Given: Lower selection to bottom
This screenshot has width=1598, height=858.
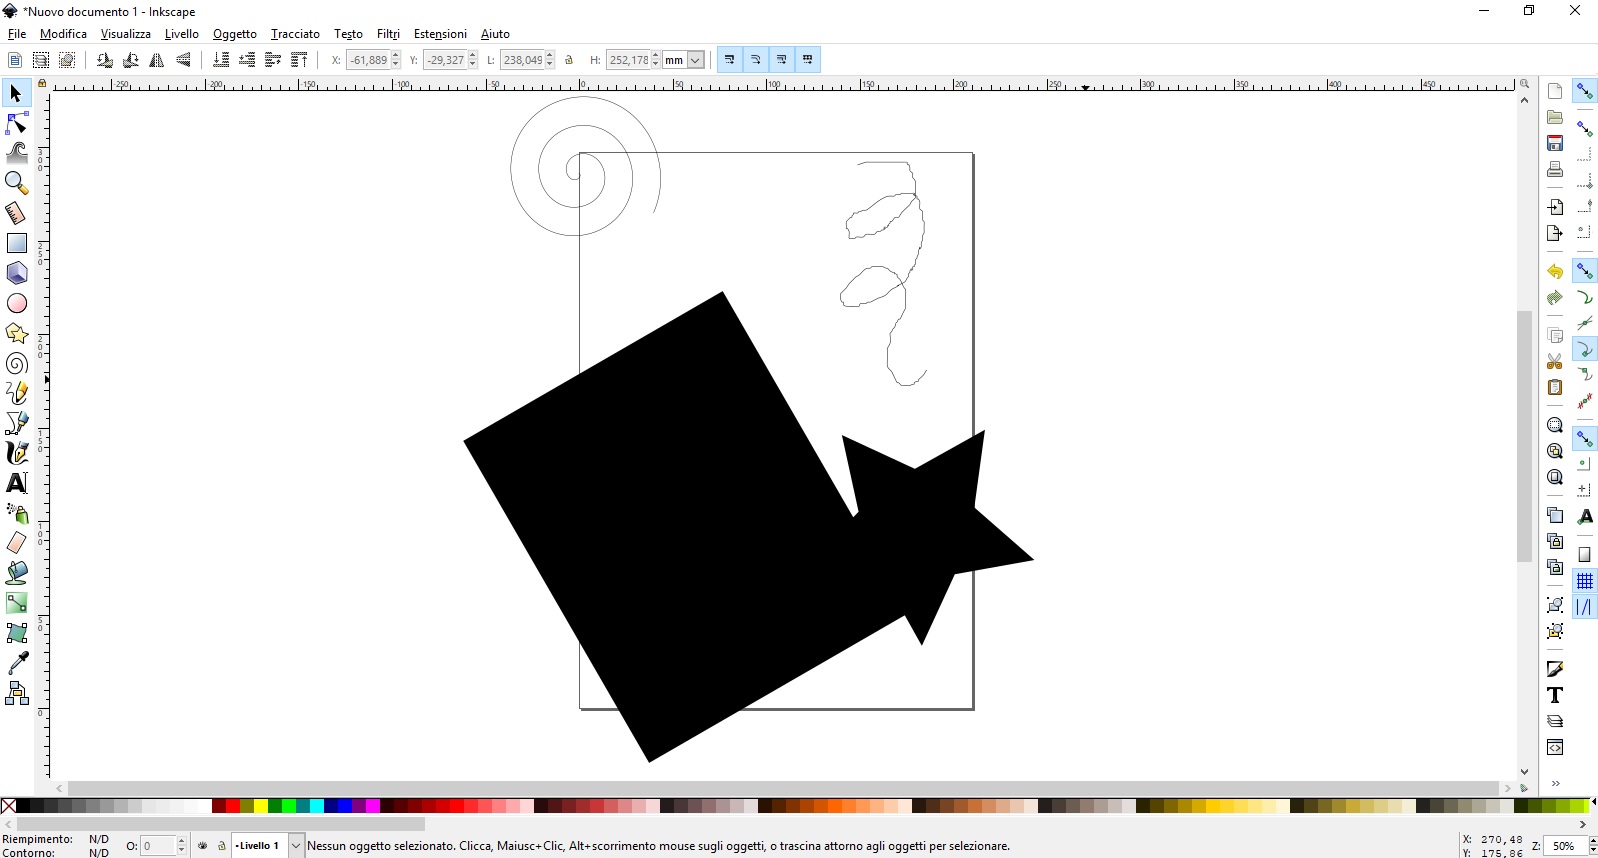Looking at the screenshot, I should point(221,60).
